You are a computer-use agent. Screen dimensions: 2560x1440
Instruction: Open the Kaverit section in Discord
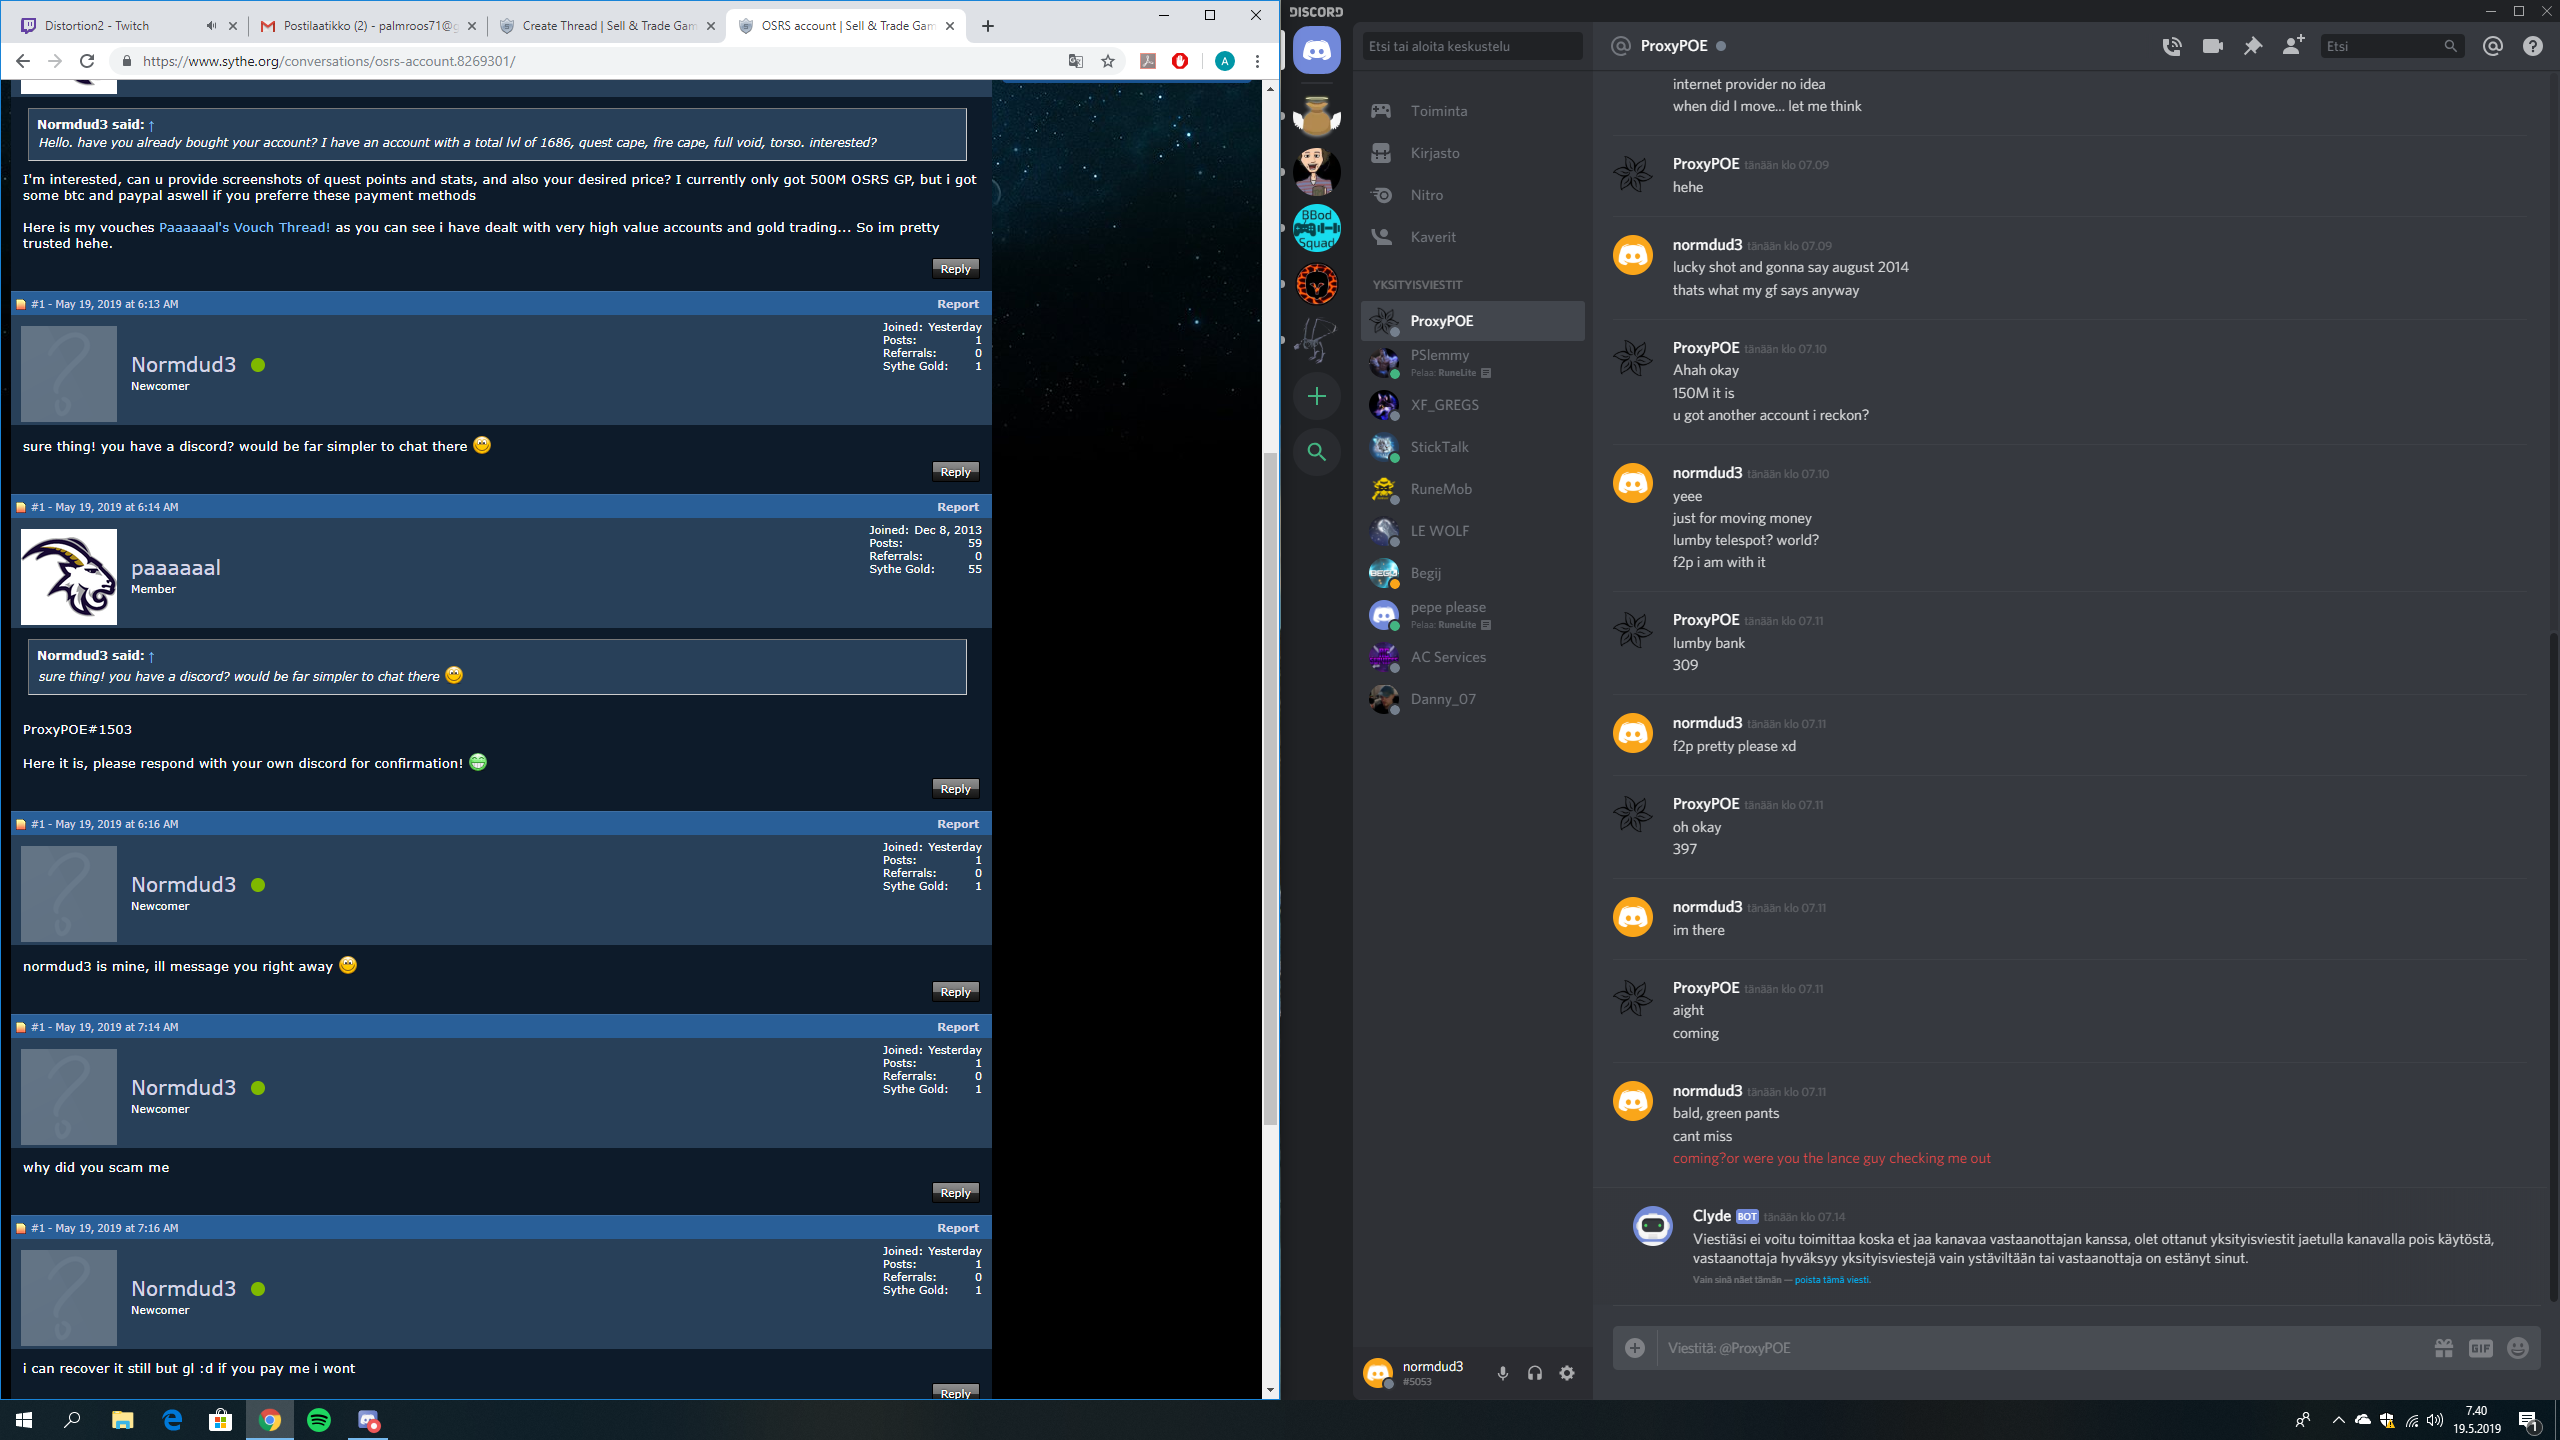[1433, 237]
